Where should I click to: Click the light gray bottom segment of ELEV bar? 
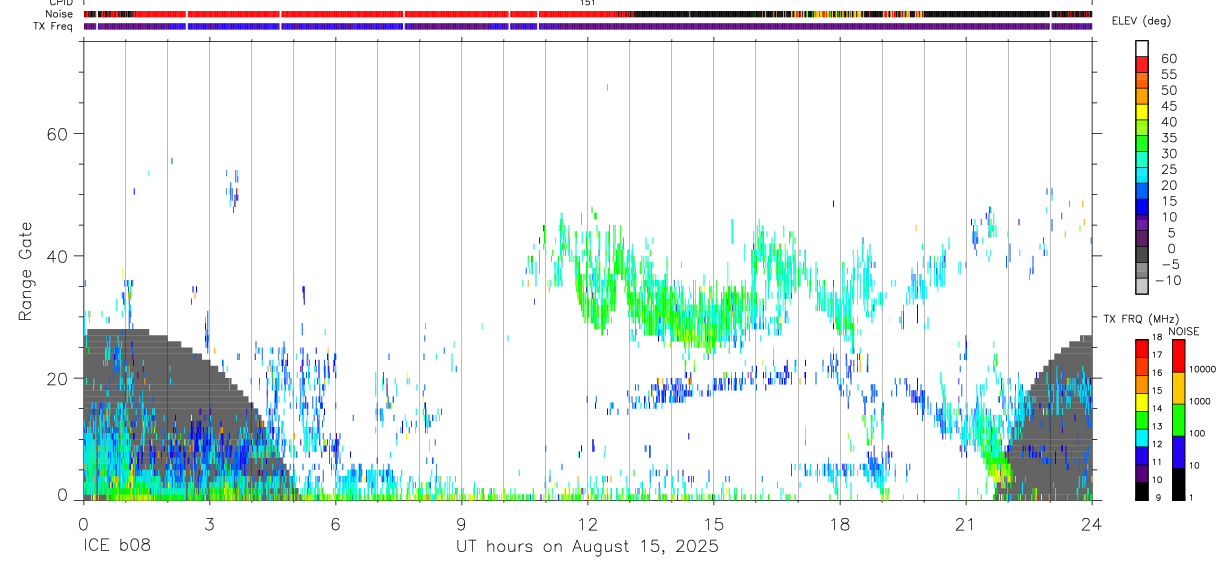point(1142,286)
